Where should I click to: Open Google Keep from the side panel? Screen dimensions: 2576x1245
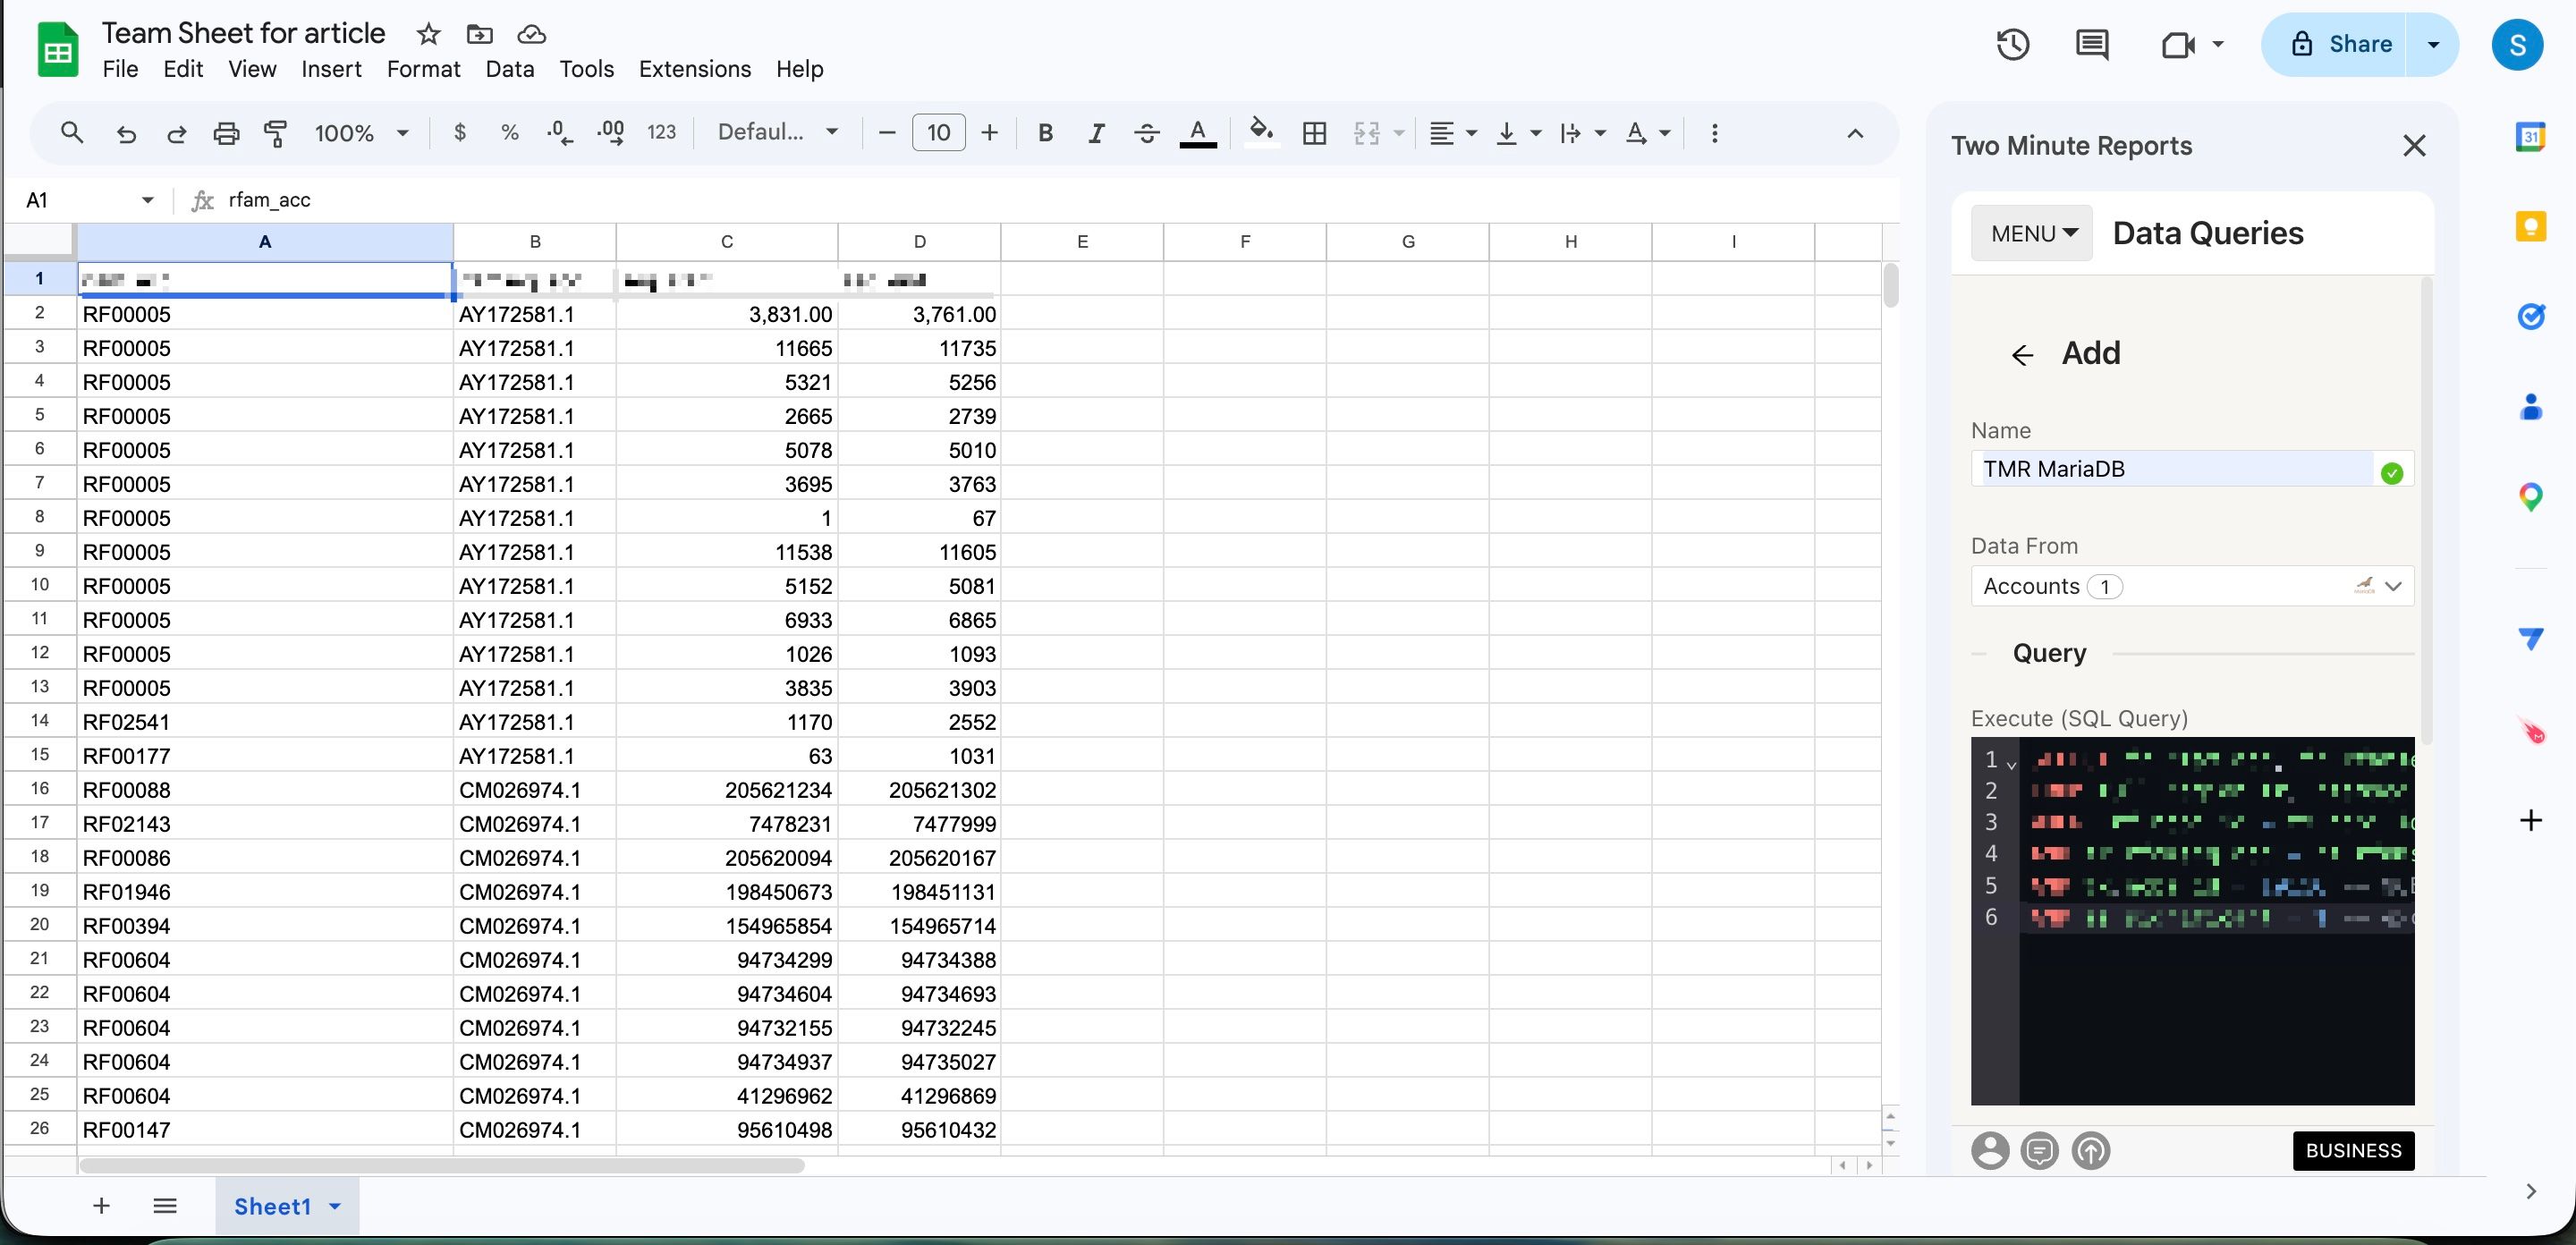pyautogui.click(x=2531, y=226)
